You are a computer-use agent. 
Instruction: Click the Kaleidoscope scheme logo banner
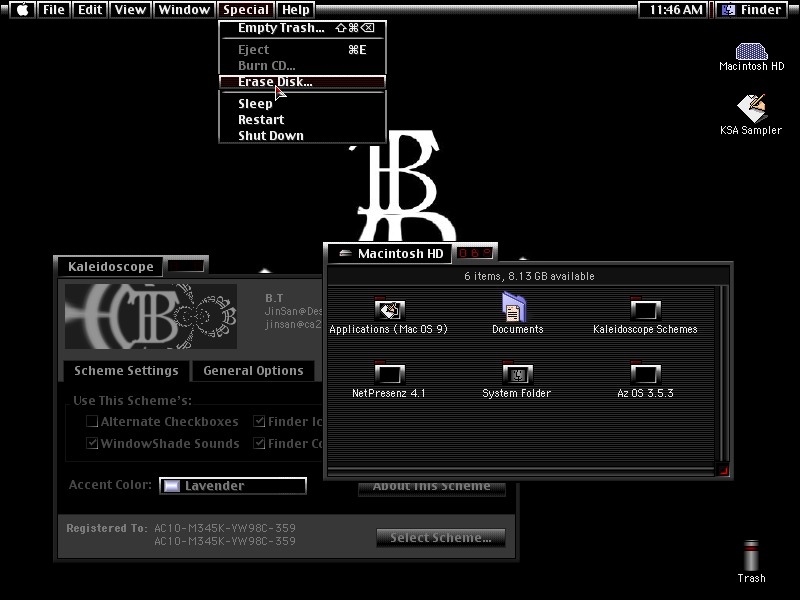point(151,316)
